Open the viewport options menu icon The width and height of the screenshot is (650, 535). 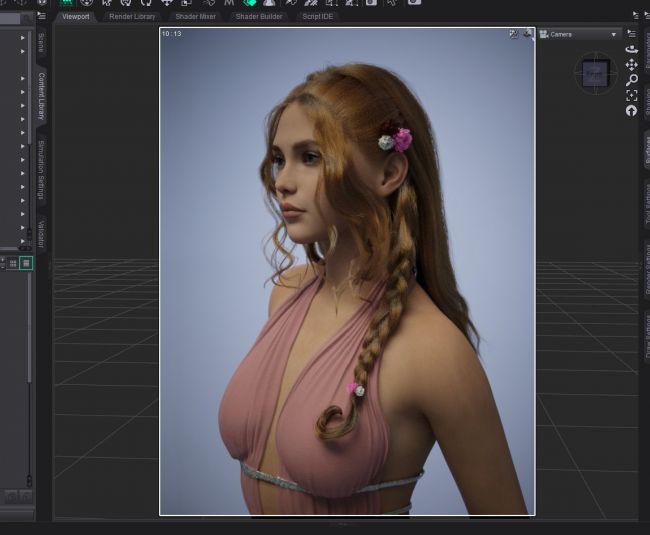click(x=631, y=33)
